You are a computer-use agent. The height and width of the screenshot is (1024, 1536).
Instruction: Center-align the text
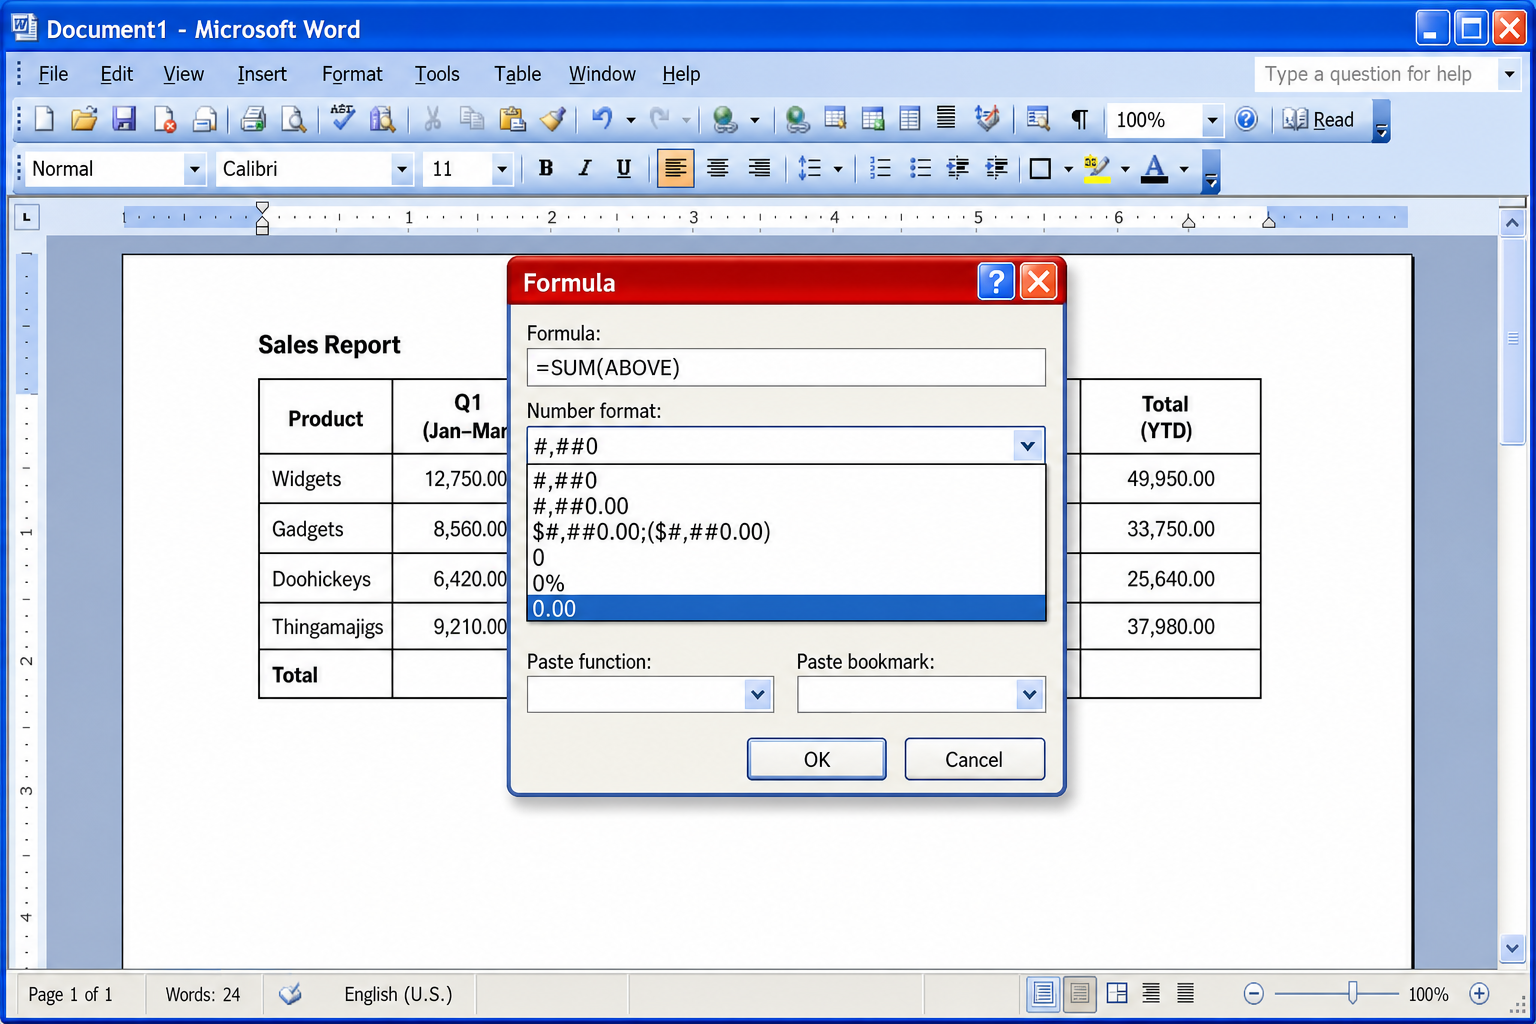click(717, 168)
